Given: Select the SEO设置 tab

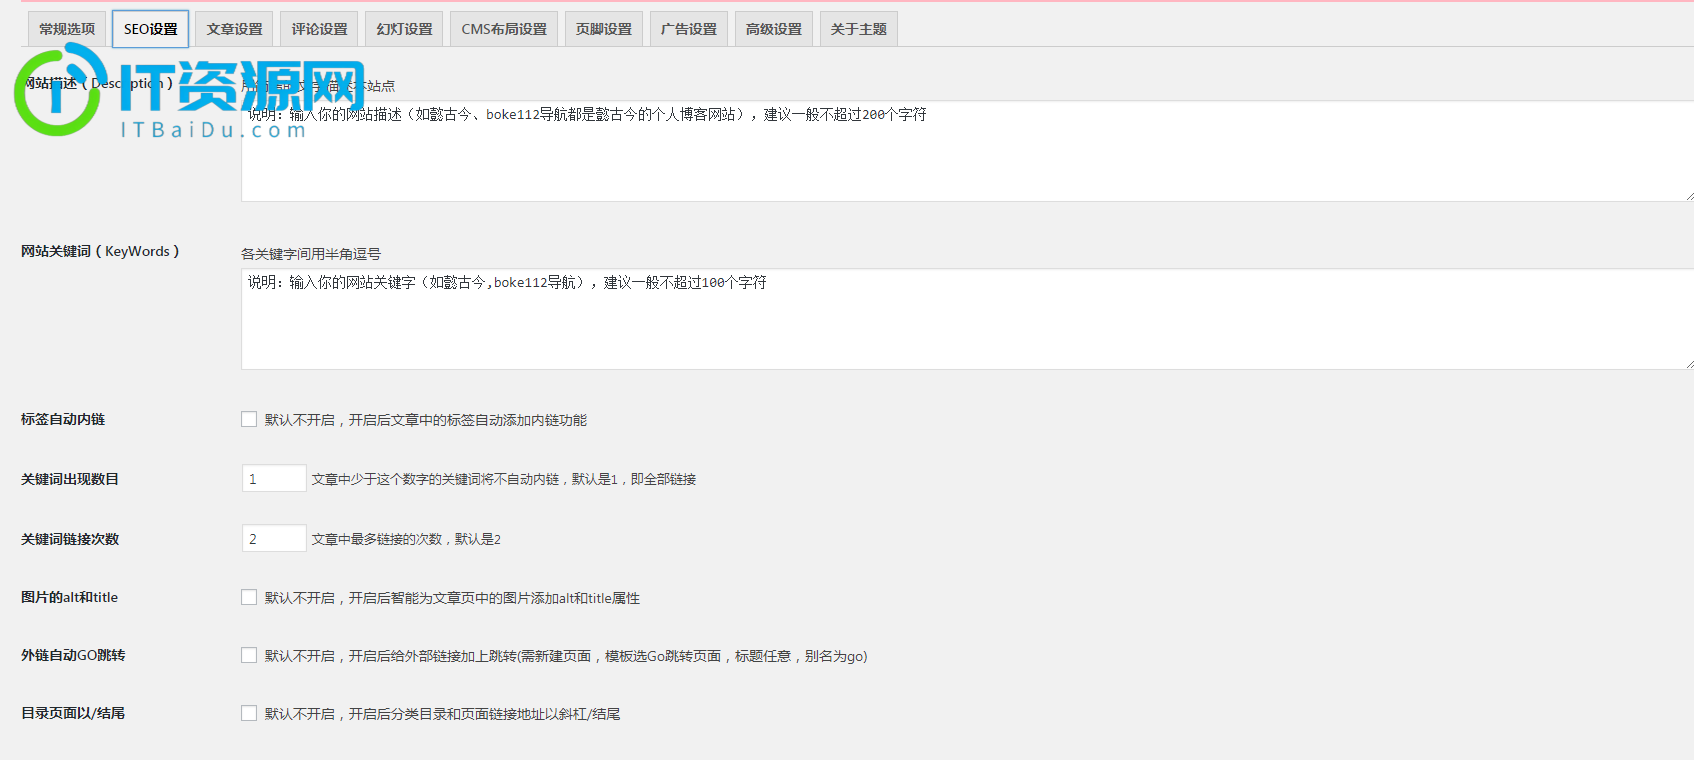Looking at the screenshot, I should point(151,29).
